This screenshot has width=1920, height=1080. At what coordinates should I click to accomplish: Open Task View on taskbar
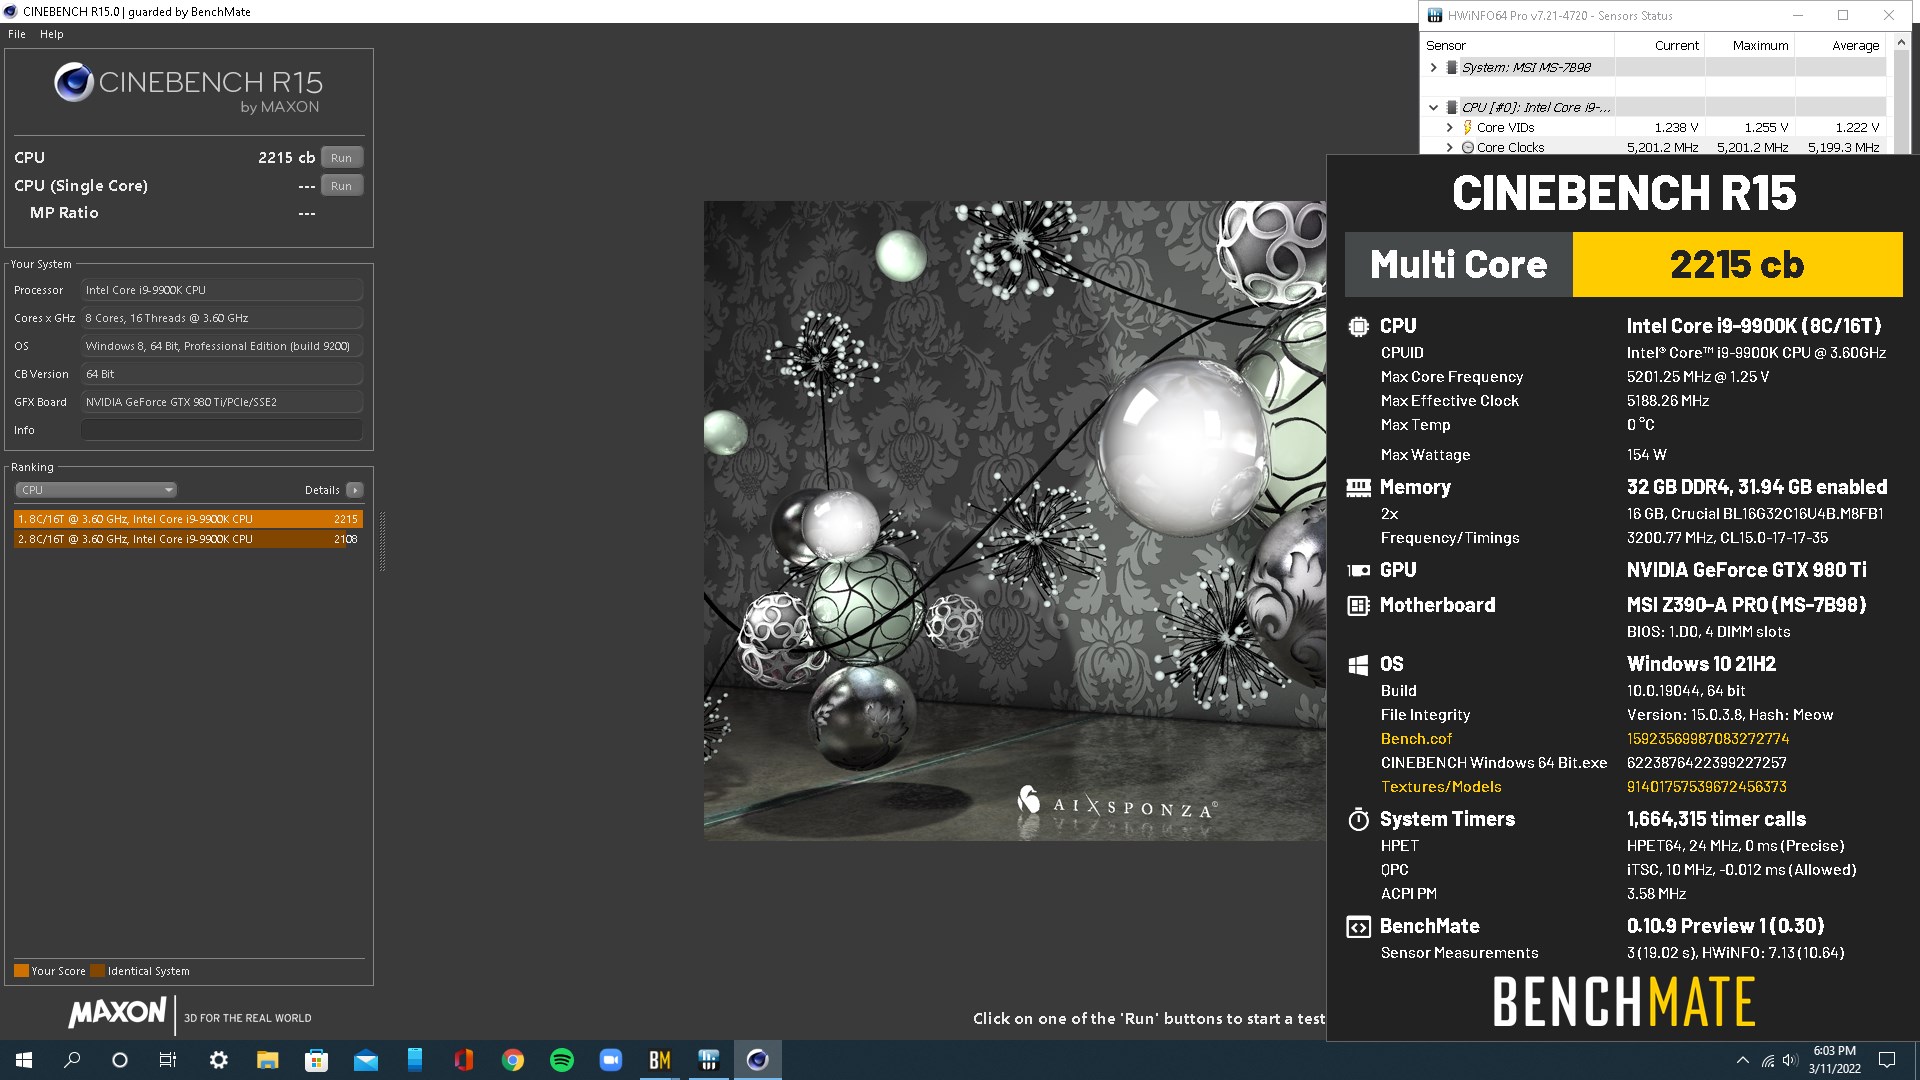pos(168,1060)
